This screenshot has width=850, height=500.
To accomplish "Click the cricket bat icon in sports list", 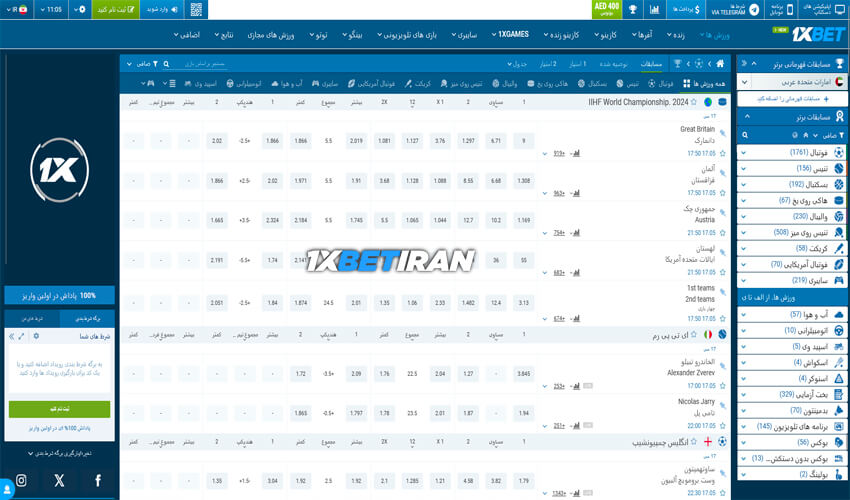I will 839,248.
